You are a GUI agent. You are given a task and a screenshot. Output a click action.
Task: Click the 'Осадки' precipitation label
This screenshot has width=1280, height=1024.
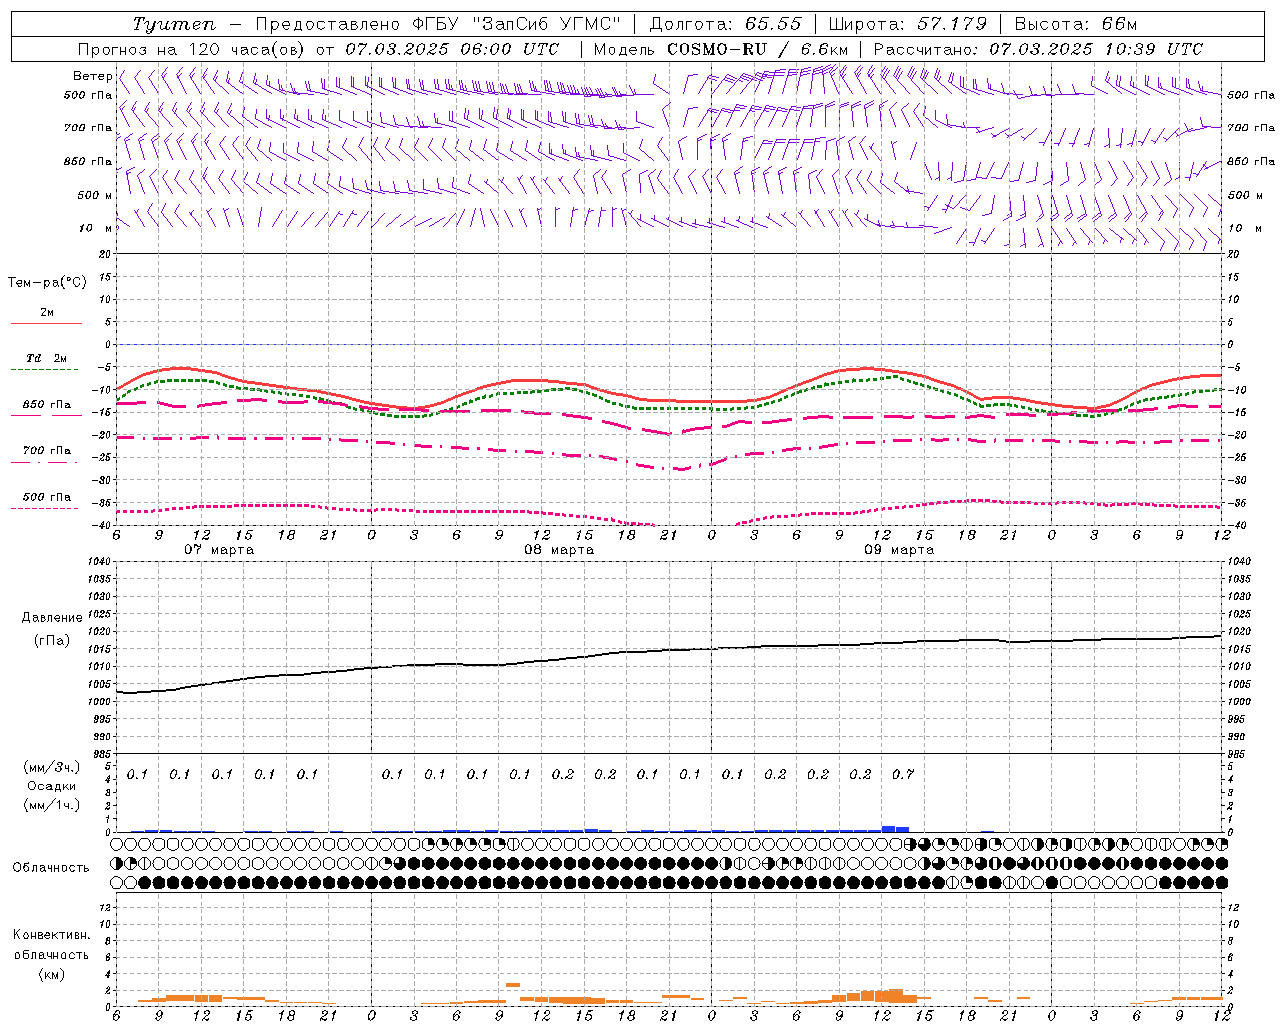pyautogui.click(x=51, y=786)
